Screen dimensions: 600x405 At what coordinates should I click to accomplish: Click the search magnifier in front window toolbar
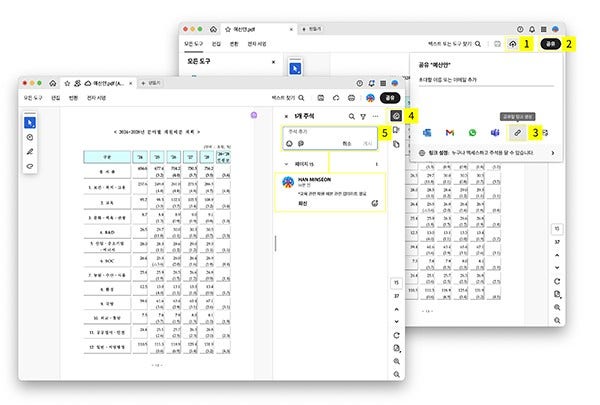point(302,98)
